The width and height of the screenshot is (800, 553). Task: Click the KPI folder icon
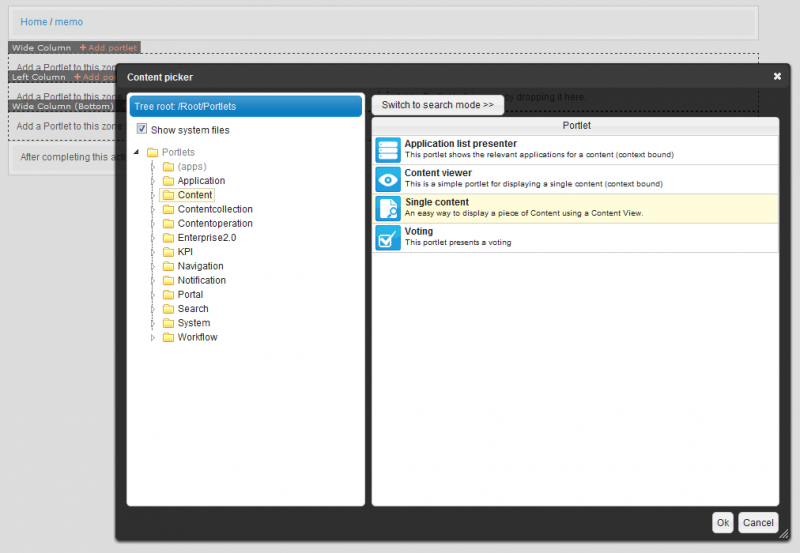click(x=168, y=252)
